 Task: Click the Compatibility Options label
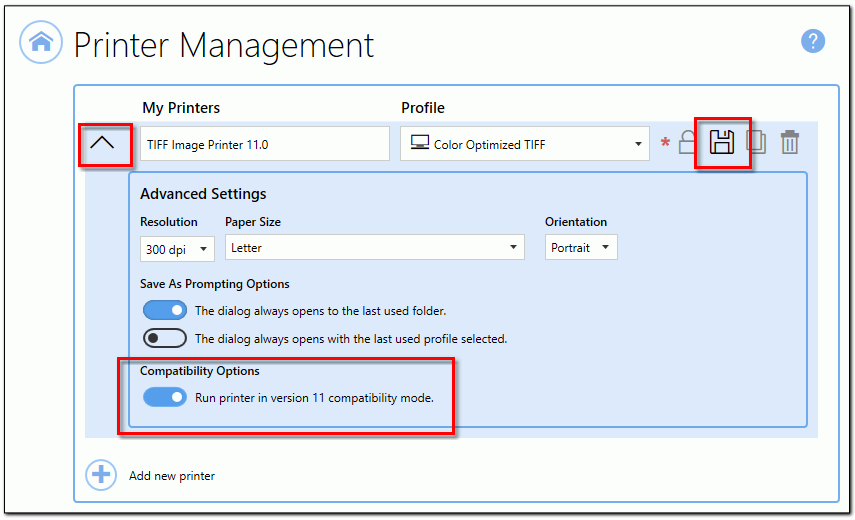click(200, 371)
